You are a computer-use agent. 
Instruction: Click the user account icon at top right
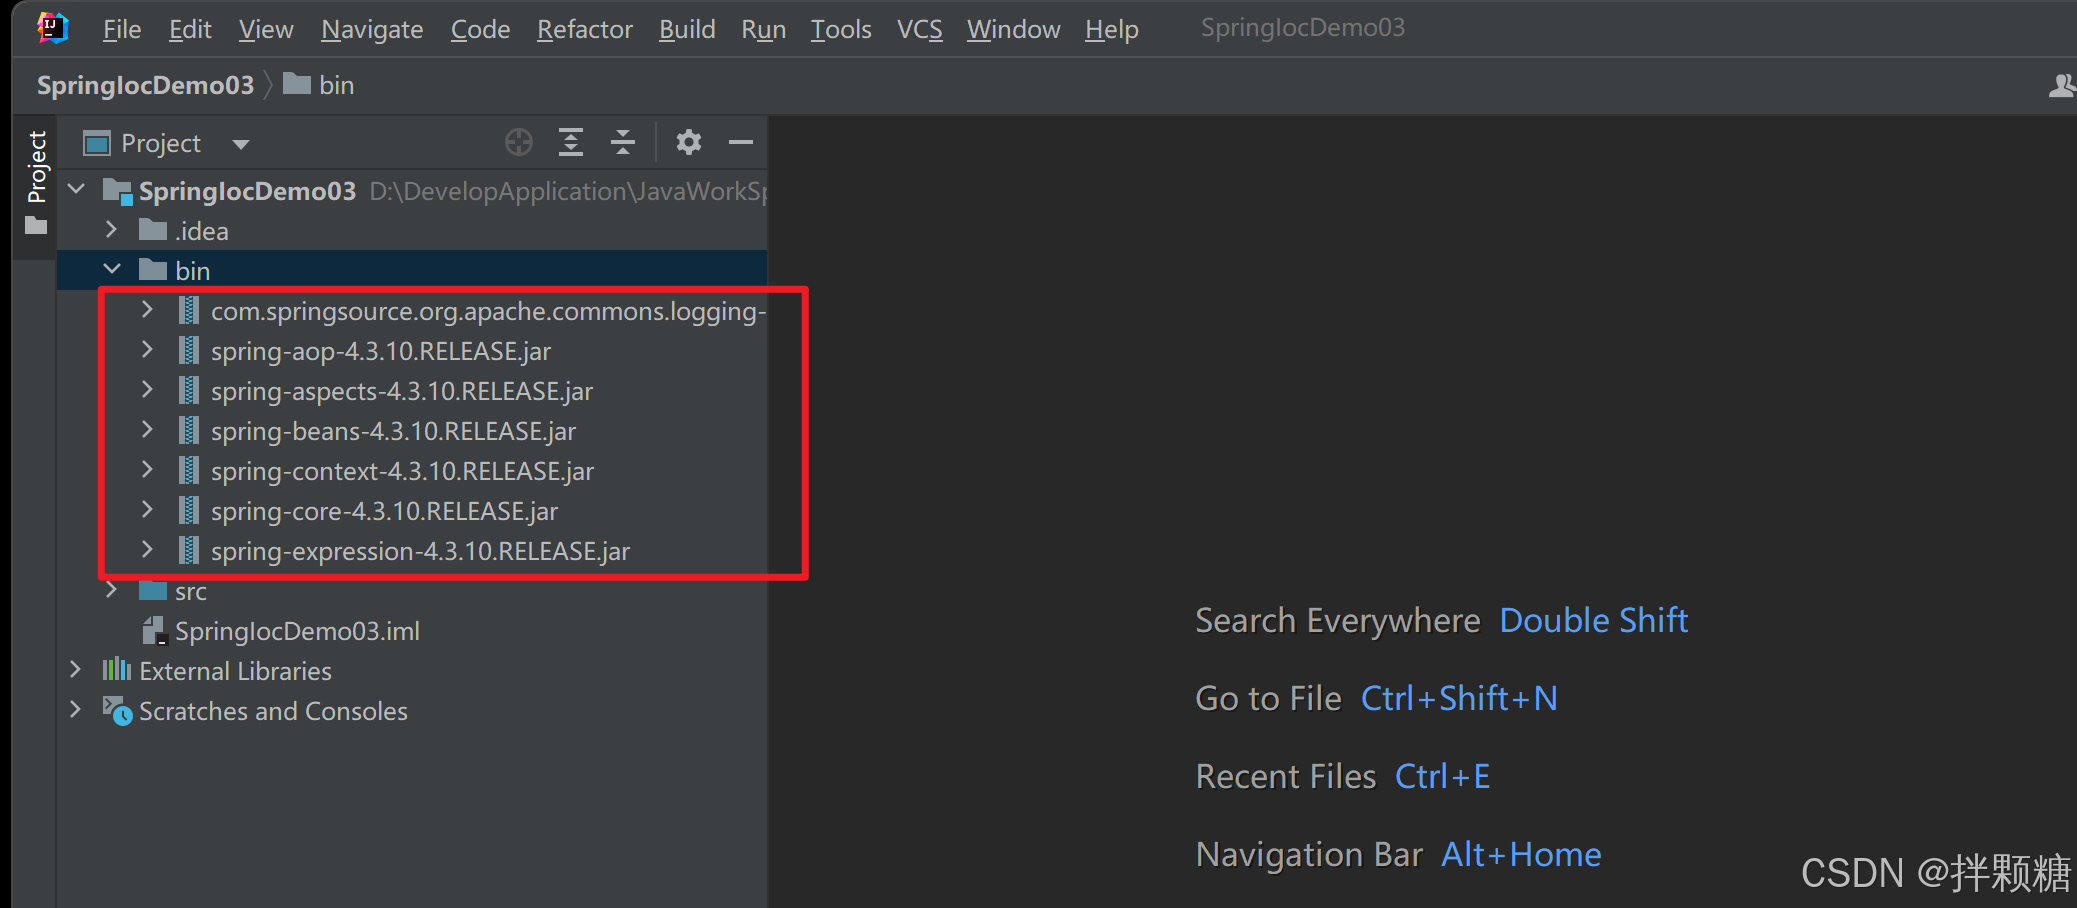tap(2061, 86)
